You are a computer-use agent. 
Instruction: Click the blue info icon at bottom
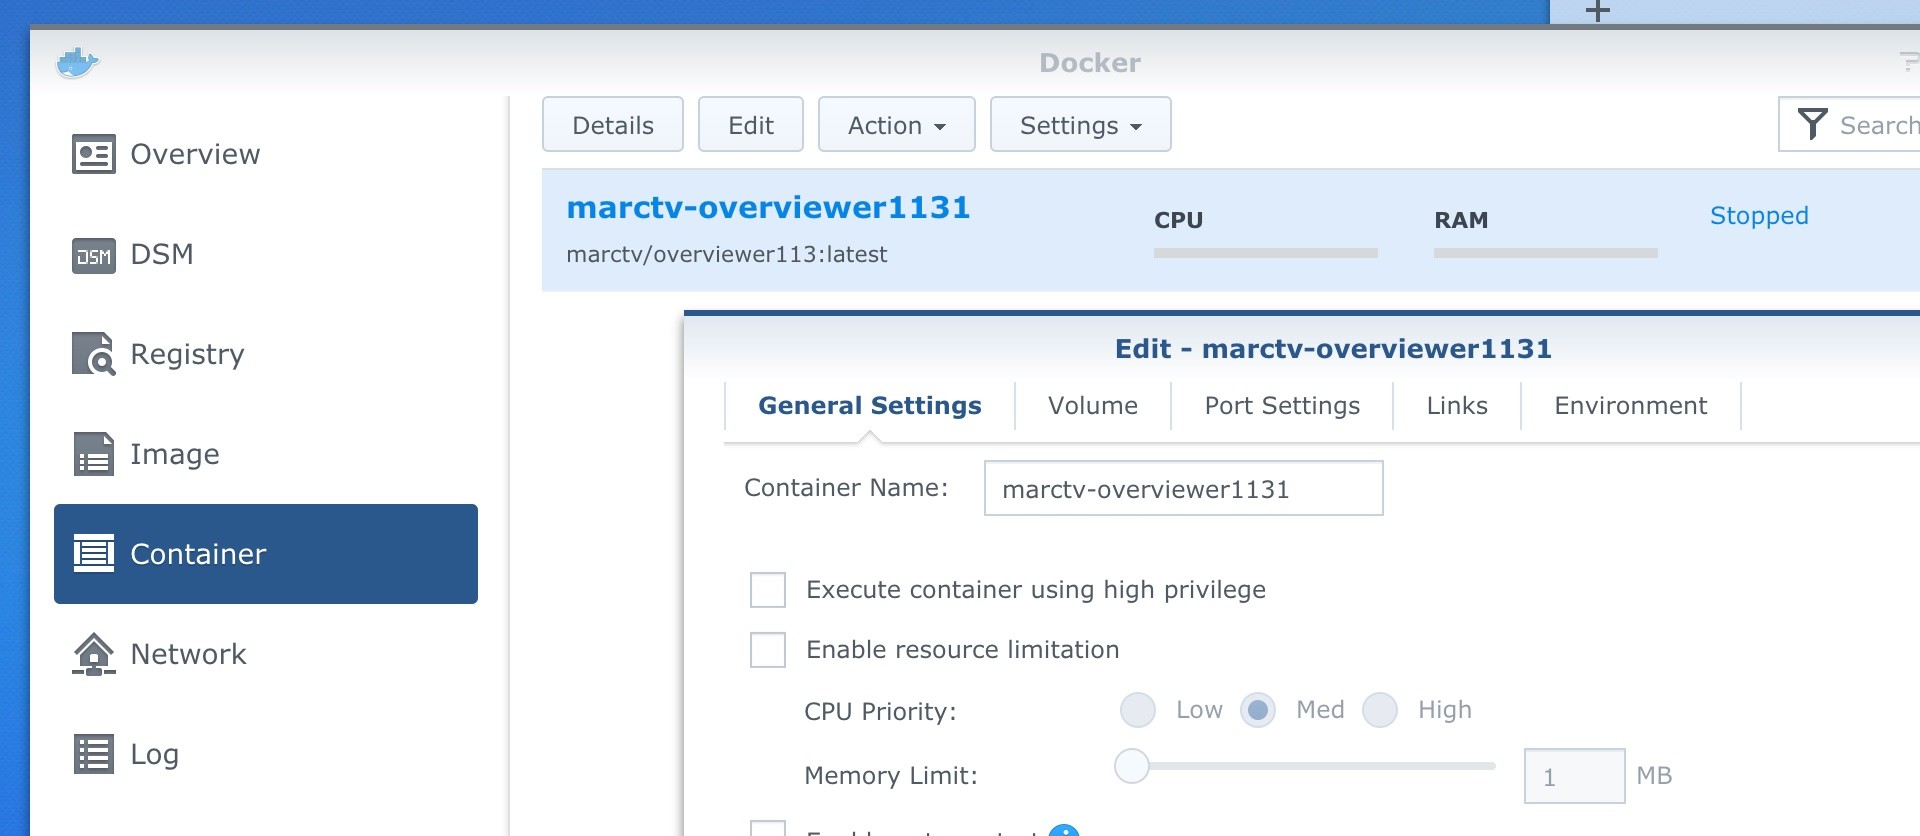pyautogui.click(x=1064, y=830)
